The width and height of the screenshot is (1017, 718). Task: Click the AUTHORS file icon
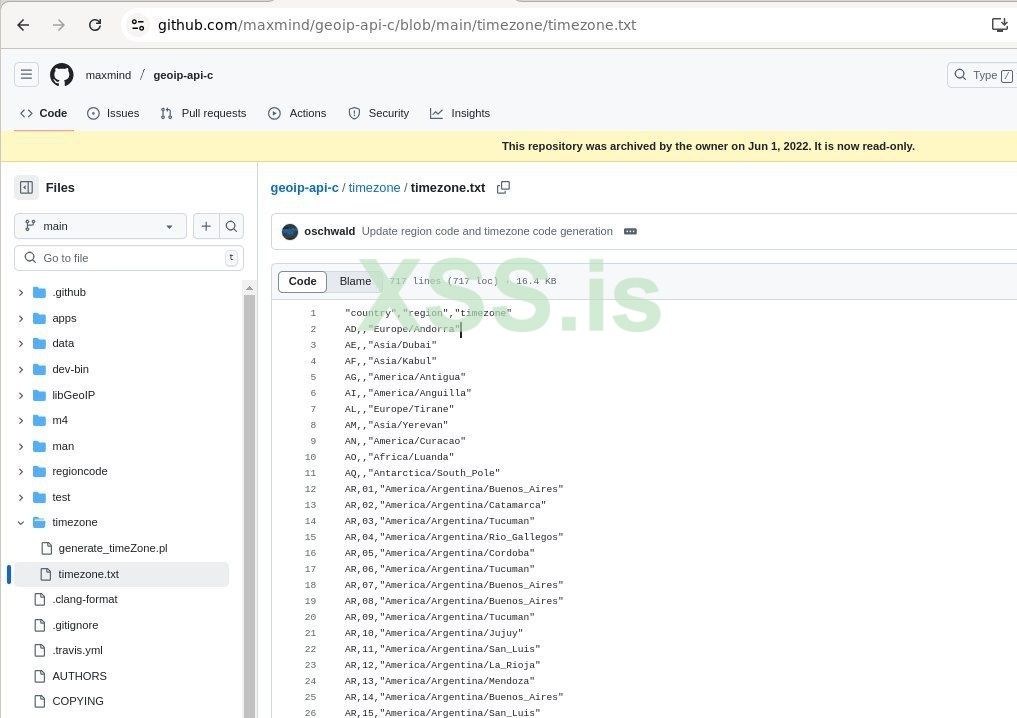pyautogui.click(x=40, y=676)
